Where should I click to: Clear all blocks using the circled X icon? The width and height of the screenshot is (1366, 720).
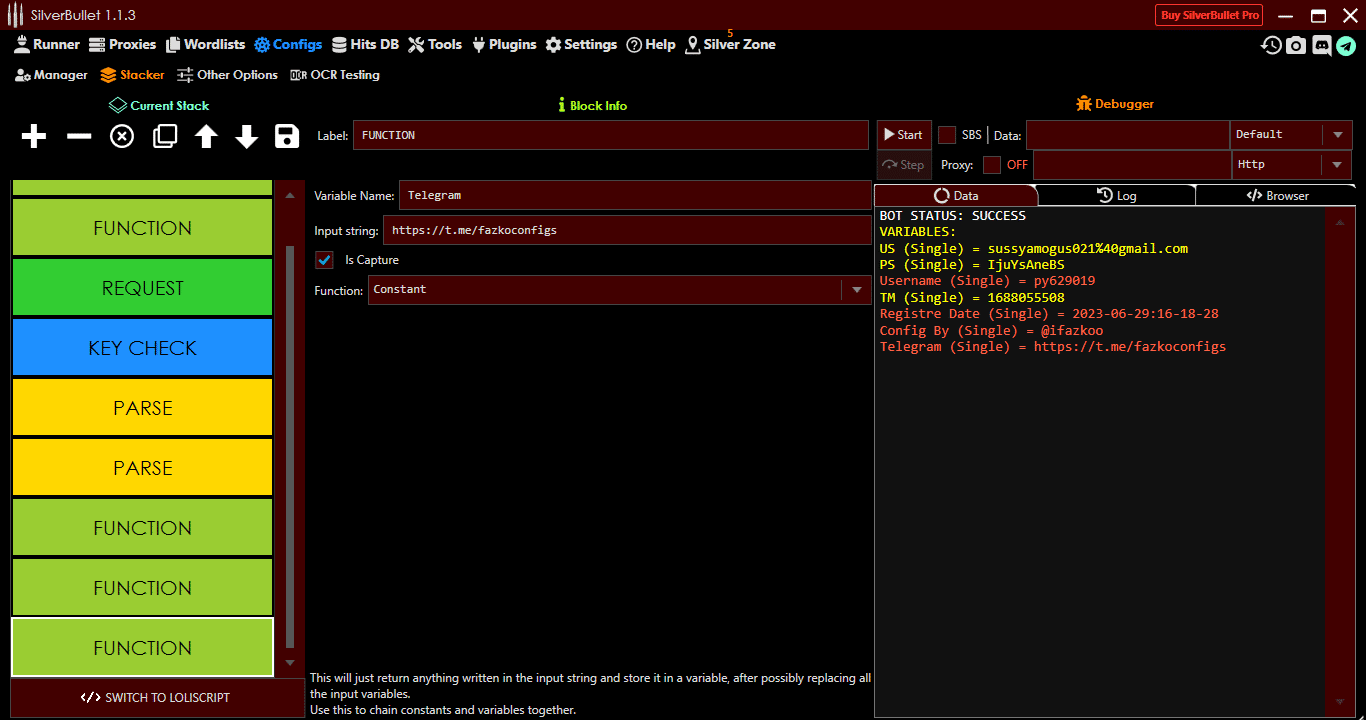121,136
